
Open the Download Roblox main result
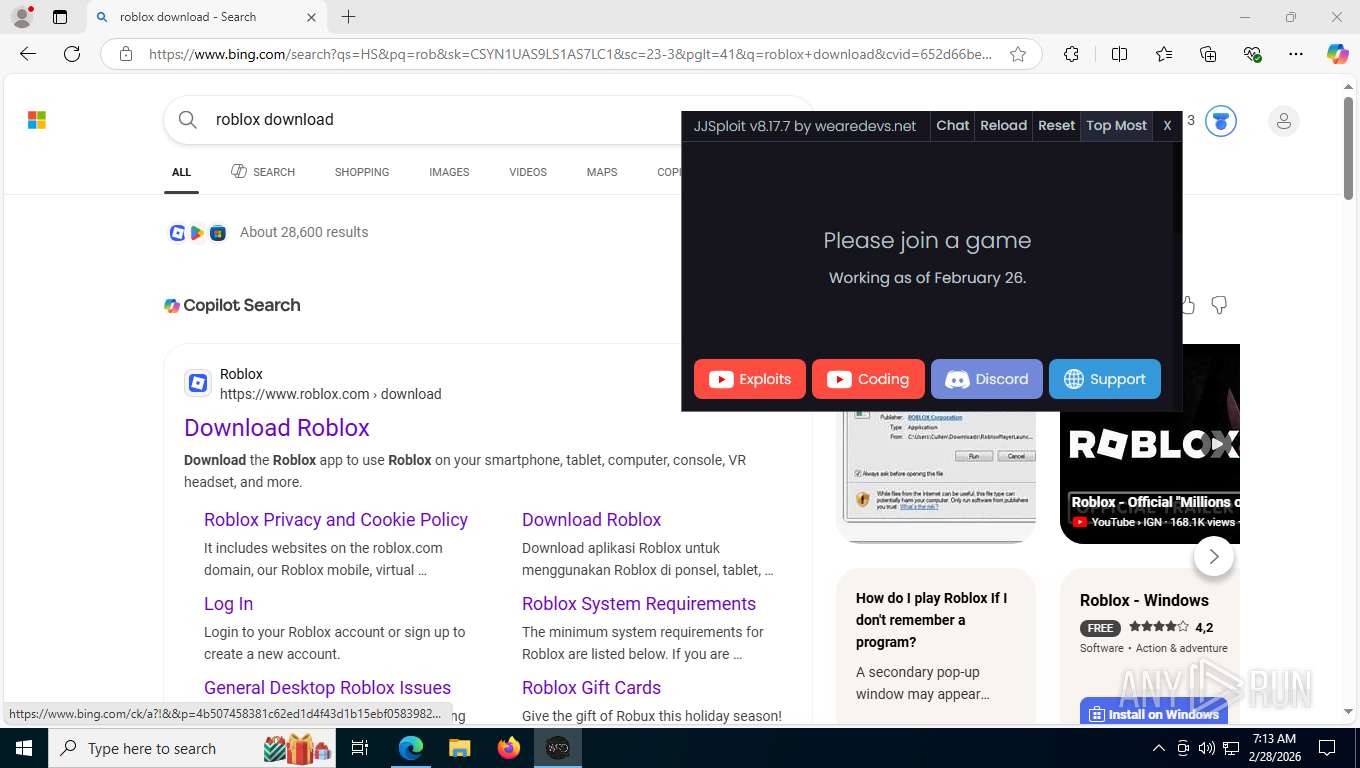(277, 428)
